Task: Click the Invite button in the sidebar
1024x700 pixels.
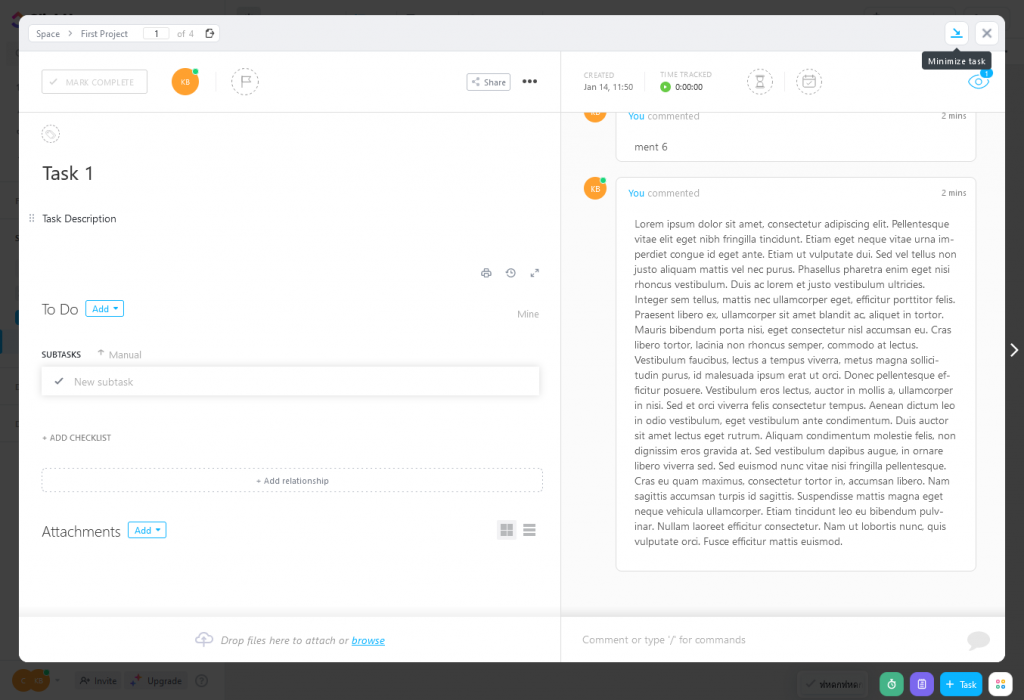Action: coord(99,680)
